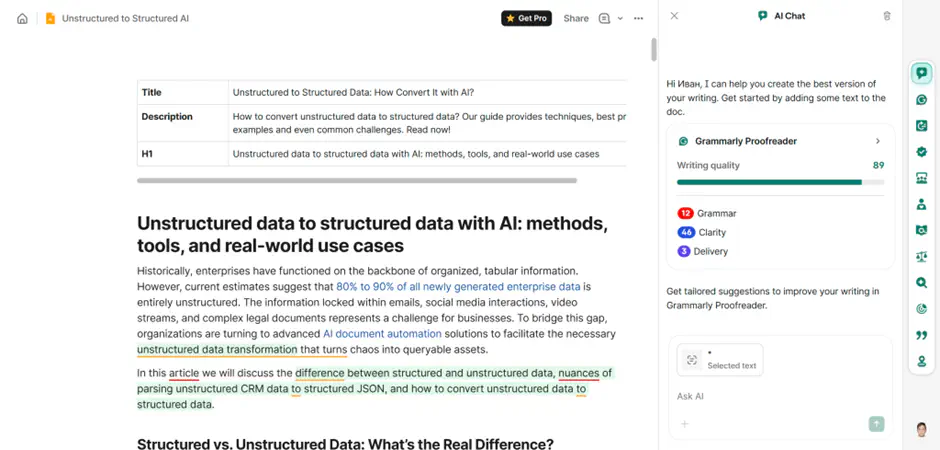The height and width of the screenshot is (450, 940).
Task: Open the Share menu
Action: coord(576,18)
